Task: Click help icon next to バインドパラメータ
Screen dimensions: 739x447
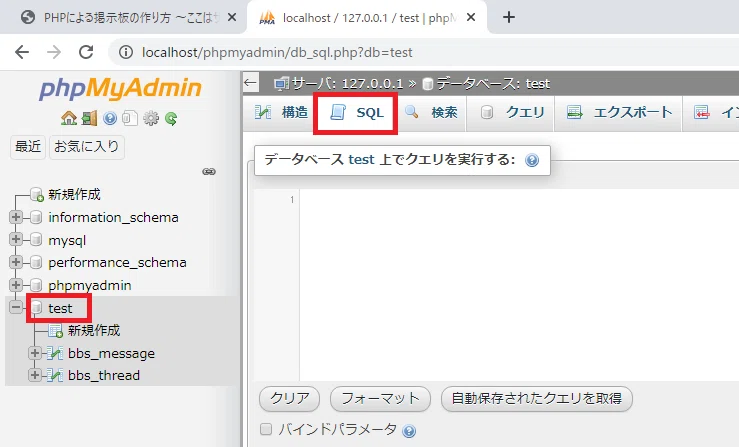Action: (409, 431)
